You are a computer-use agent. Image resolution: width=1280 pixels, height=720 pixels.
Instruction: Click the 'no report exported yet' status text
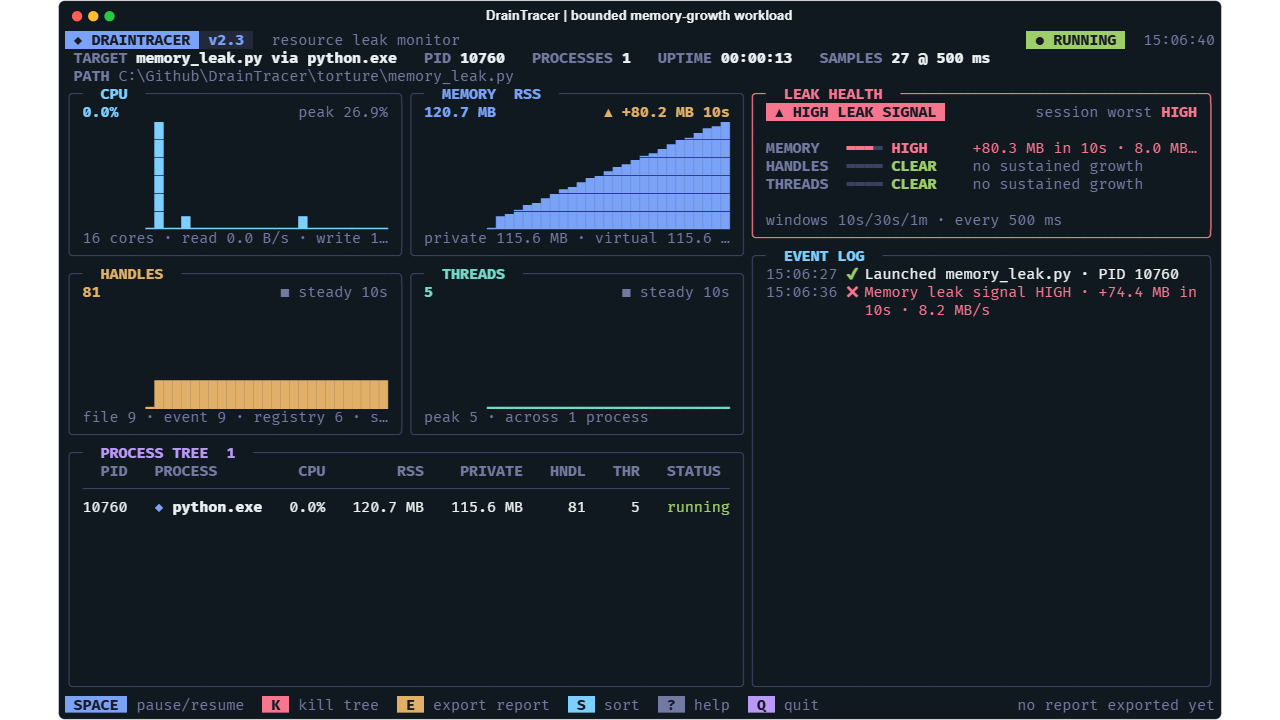1116,705
